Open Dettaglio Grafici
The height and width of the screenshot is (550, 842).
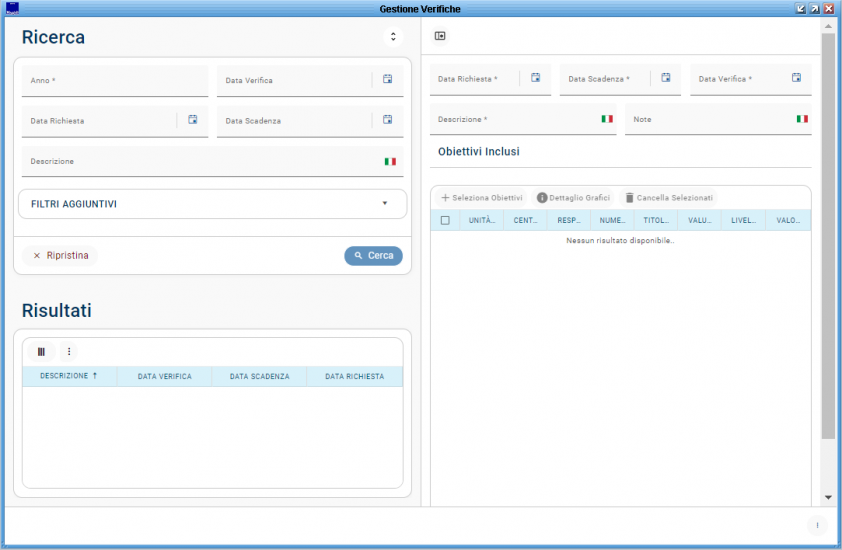pos(574,198)
